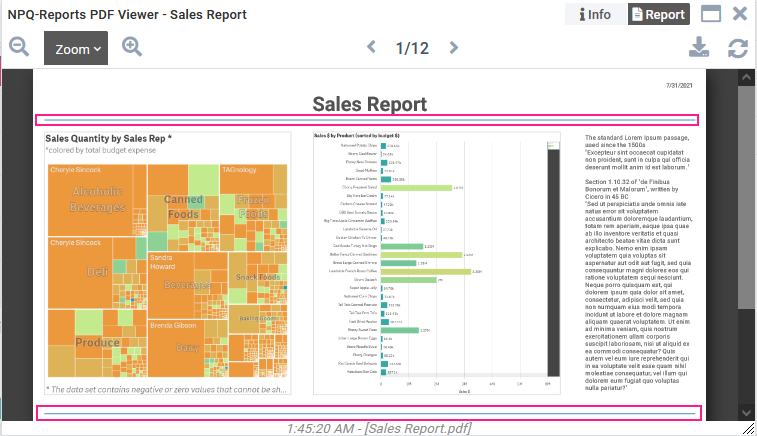Click the window resize grip corner
Viewport: 757px width, 436px height.
[x=749, y=428]
